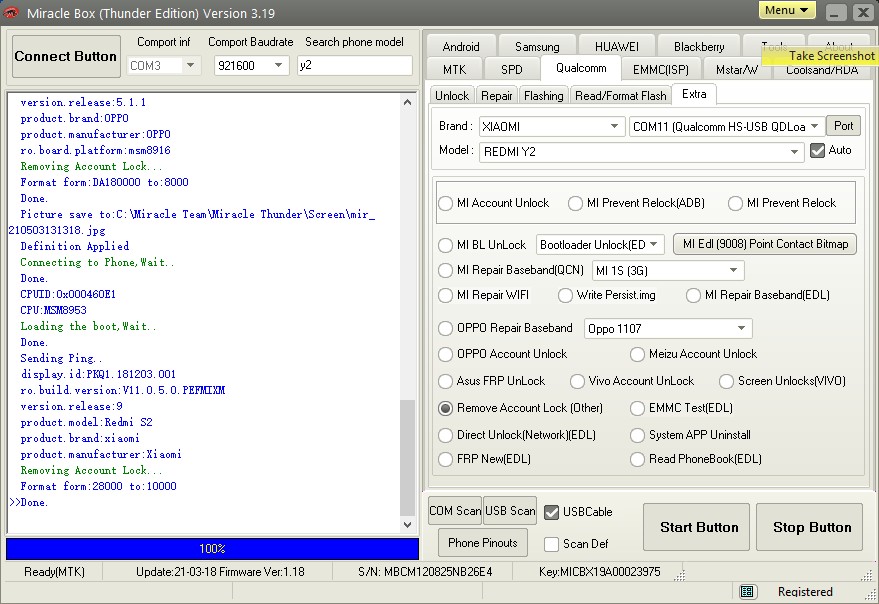
Task: Switch to the Android tab
Action: pyautogui.click(x=461, y=47)
